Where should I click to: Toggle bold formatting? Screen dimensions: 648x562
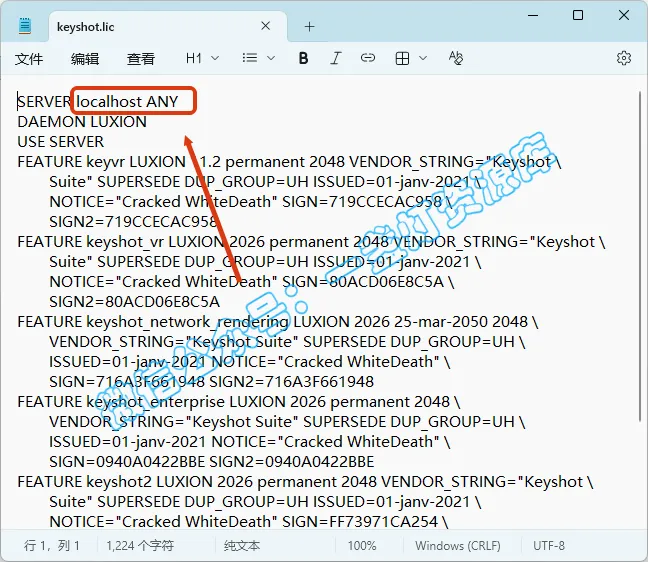pyautogui.click(x=303, y=58)
